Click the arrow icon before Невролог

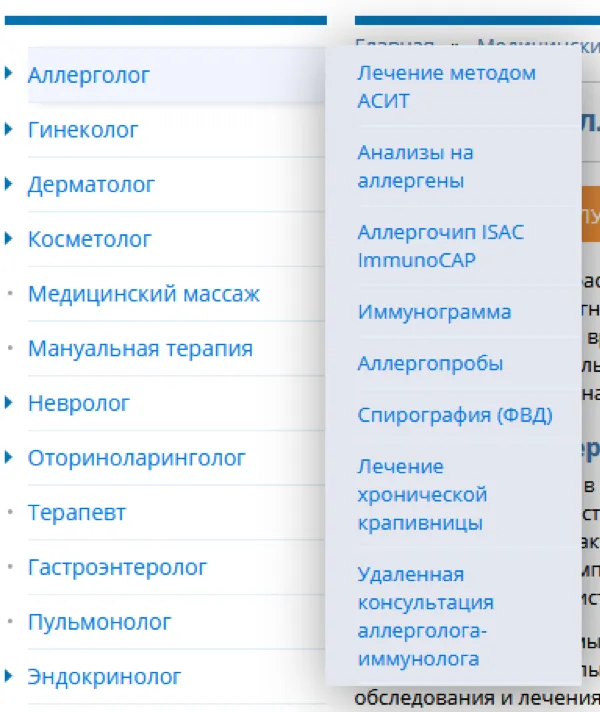tap(9, 403)
